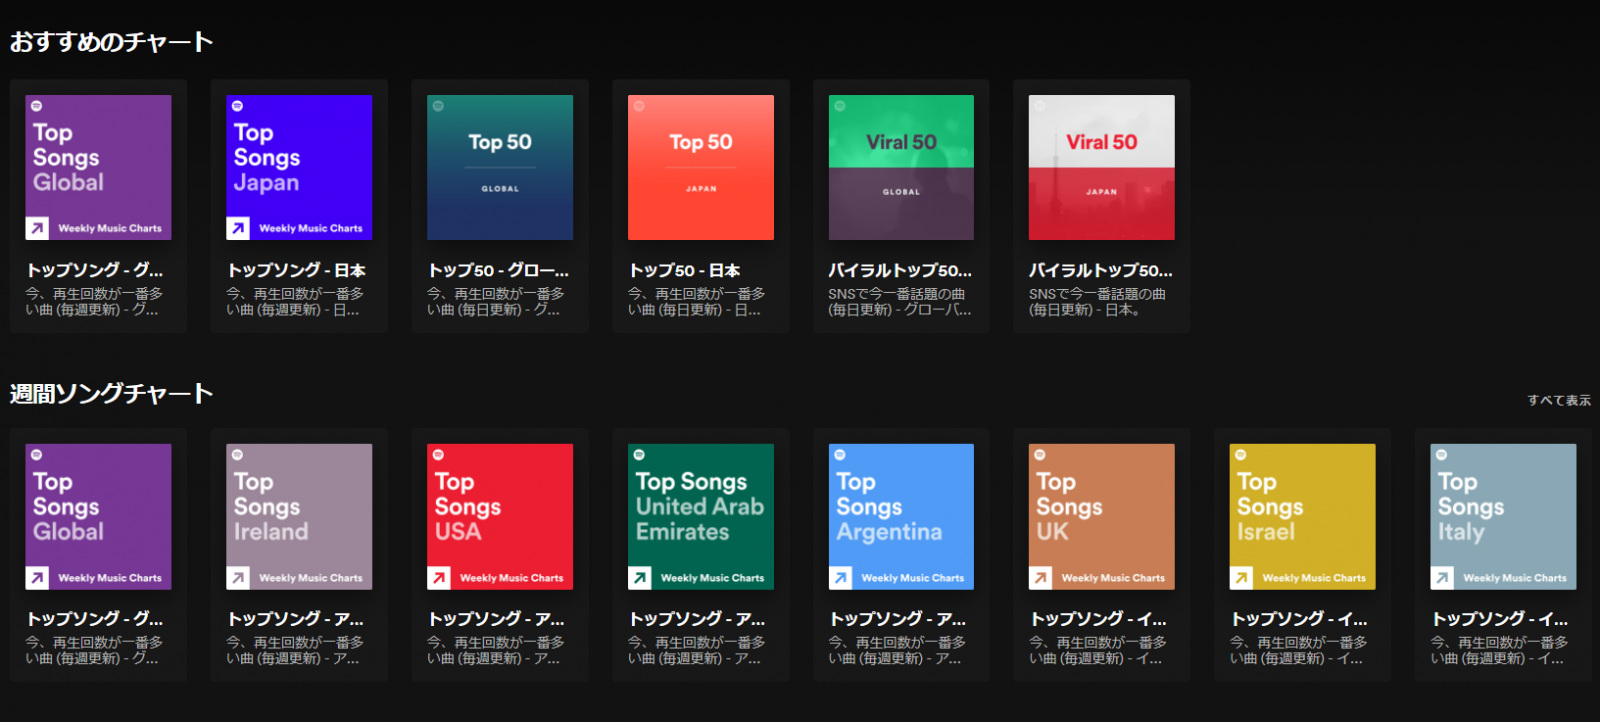
Task: Click Spotify logo on Top Songs Argentina cover
Action: 840,454
